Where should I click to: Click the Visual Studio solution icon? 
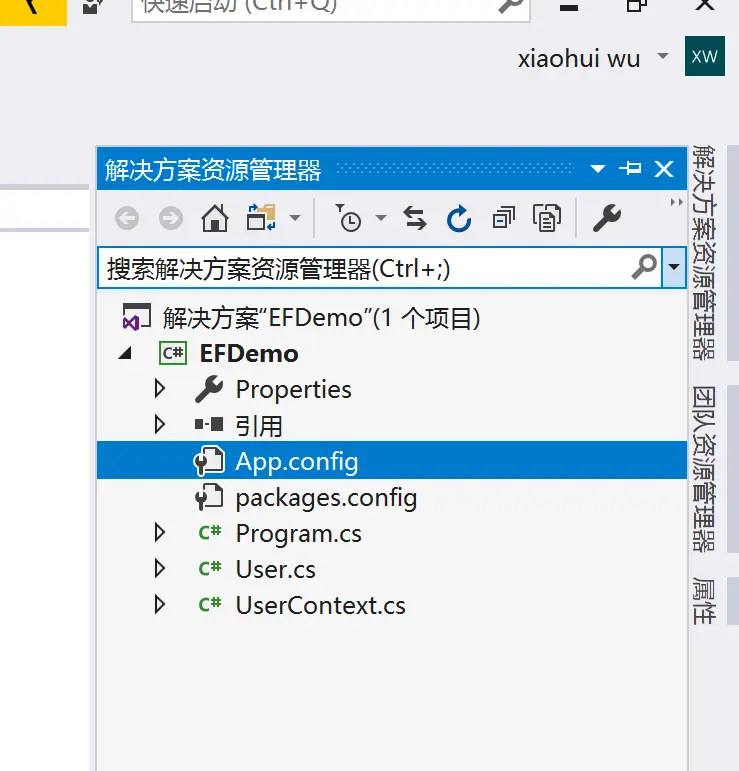pos(136,317)
